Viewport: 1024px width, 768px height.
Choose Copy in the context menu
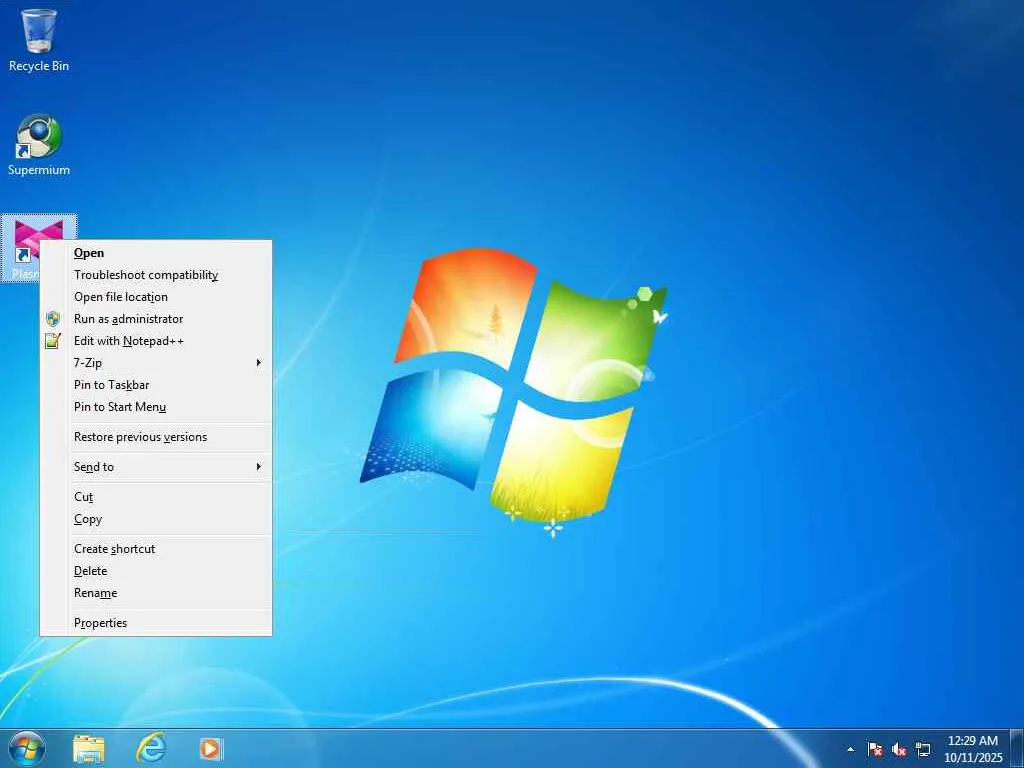coord(155,519)
